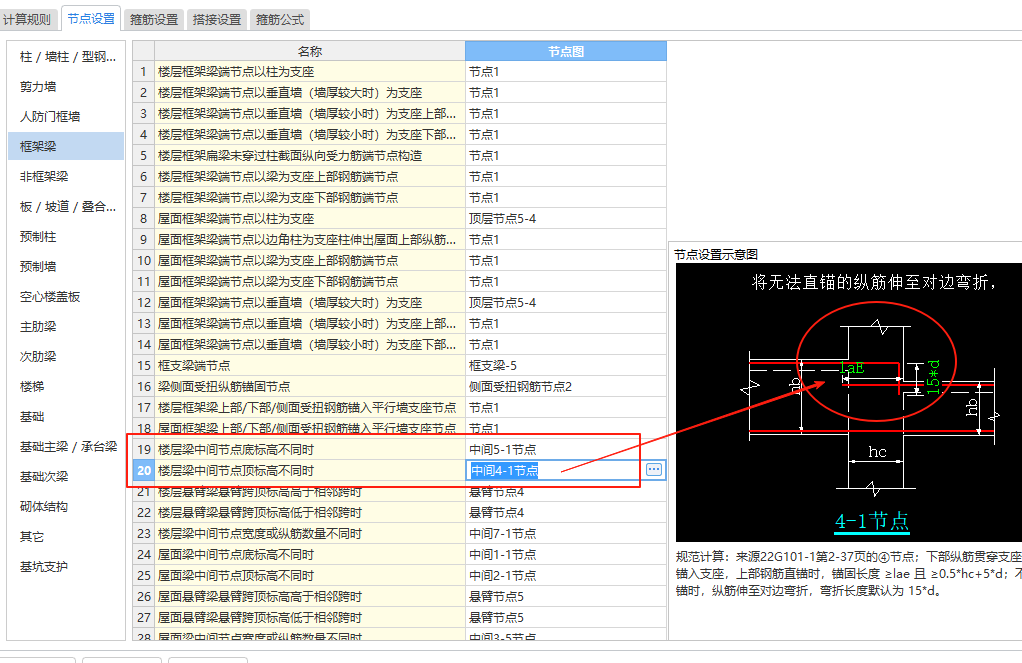Viewport: 1022px width, 663px height.
Task: Select 侧面受扭钢筋节点2 cell
Action: [566, 387]
